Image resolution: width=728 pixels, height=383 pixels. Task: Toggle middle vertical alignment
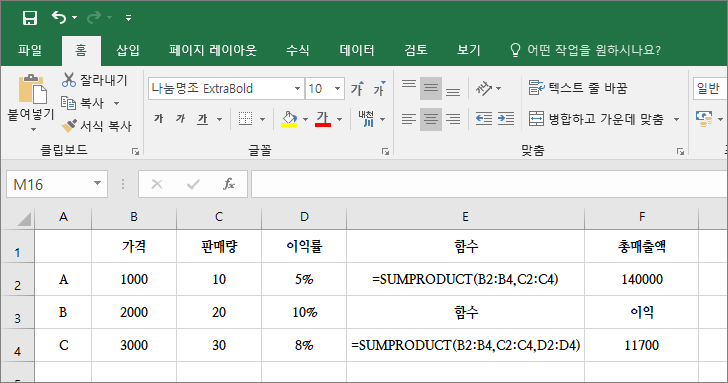coord(431,88)
